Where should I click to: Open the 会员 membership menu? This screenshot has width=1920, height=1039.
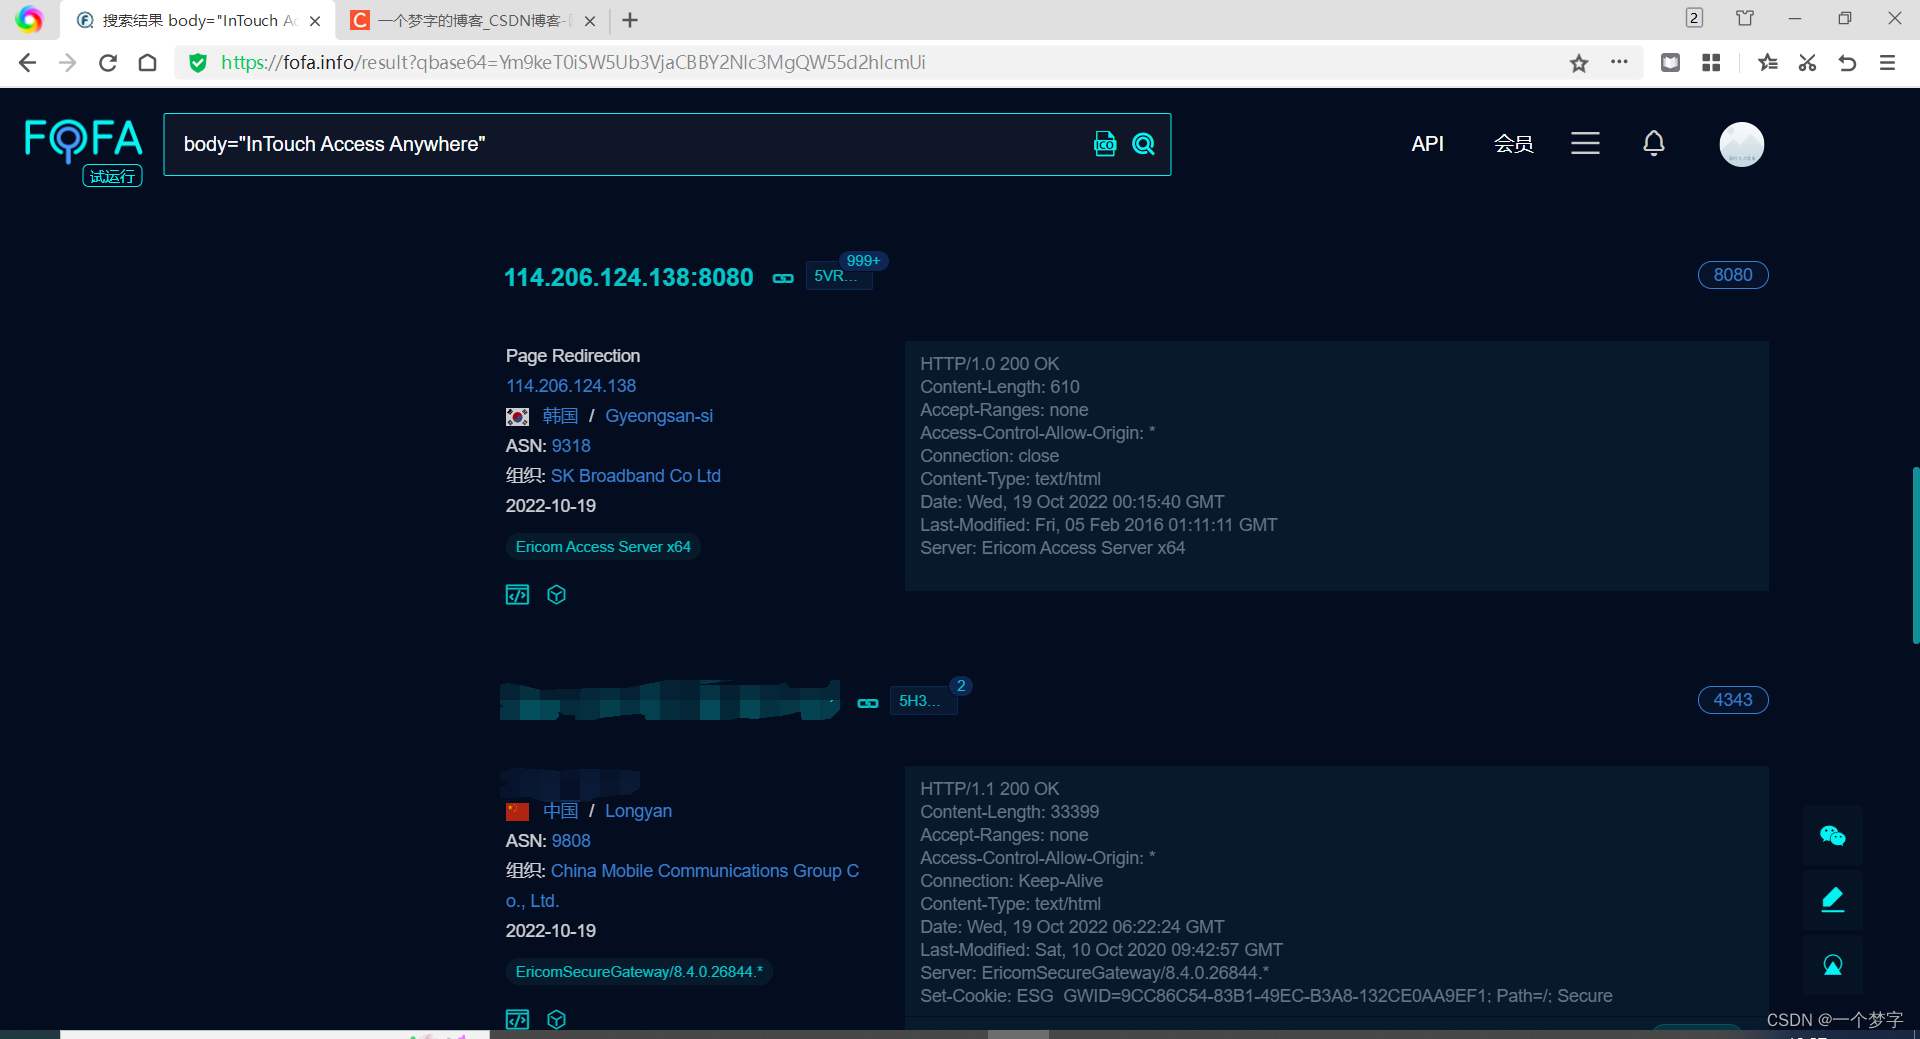click(1513, 144)
